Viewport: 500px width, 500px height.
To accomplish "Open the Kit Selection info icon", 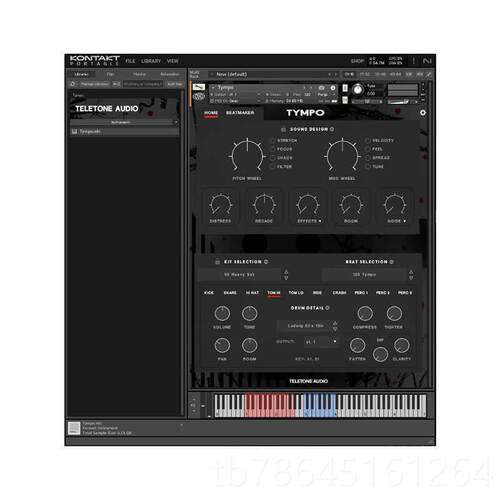I will (x=266, y=262).
